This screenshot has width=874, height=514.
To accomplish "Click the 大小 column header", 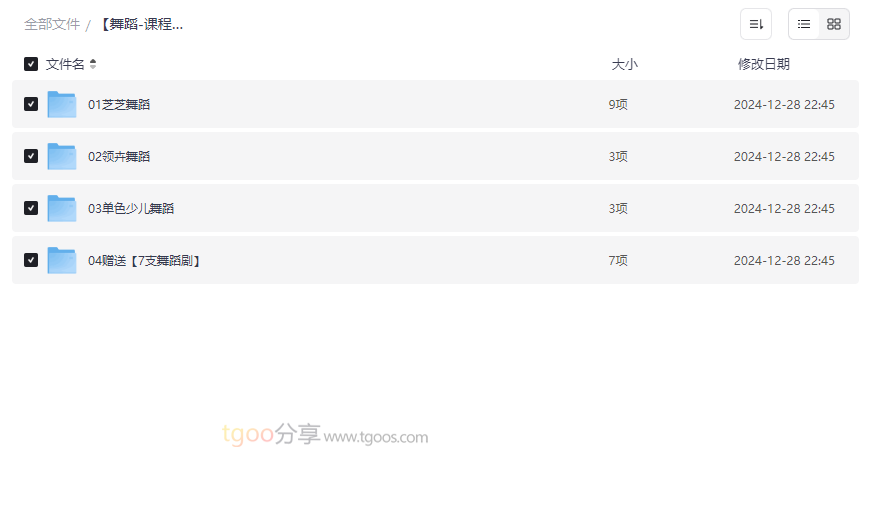I will pos(624,64).
